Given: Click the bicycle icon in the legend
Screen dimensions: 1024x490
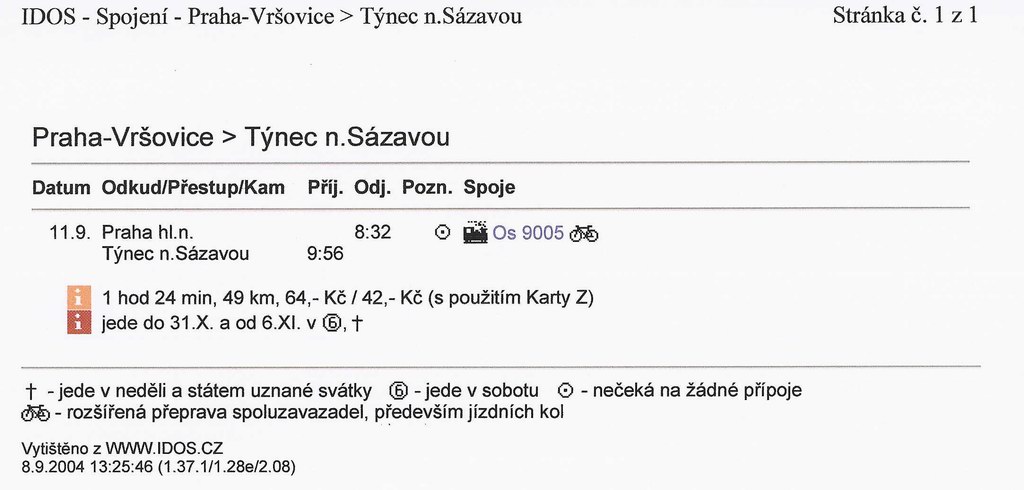Looking at the screenshot, I should (35, 413).
